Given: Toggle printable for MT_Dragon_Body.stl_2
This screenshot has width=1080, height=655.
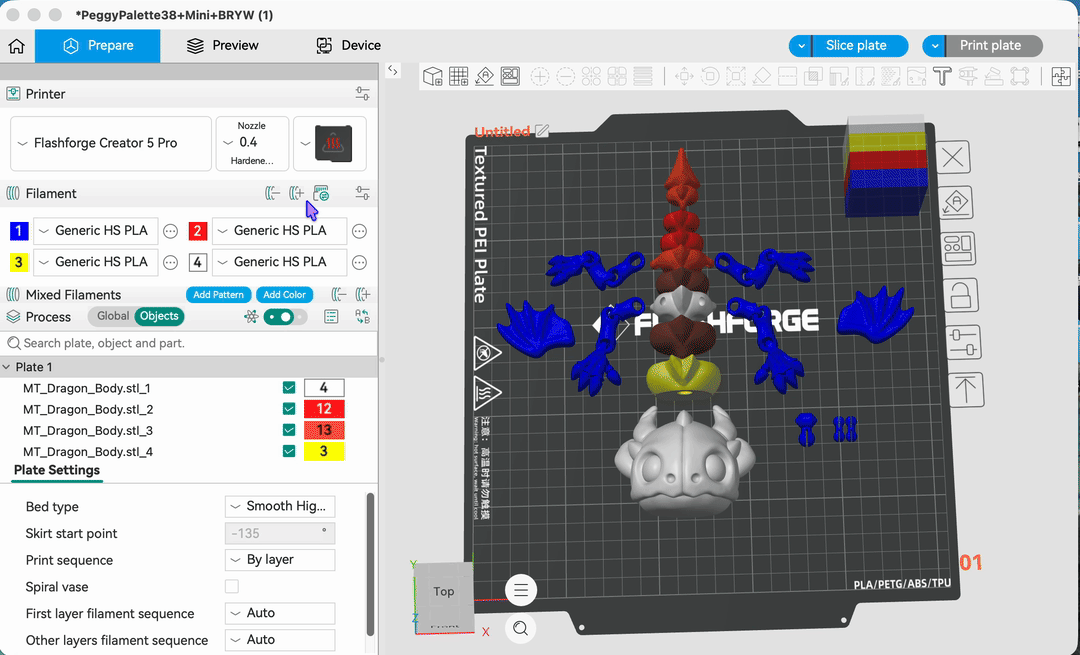Looking at the screenshot, I should click(289, 409).
